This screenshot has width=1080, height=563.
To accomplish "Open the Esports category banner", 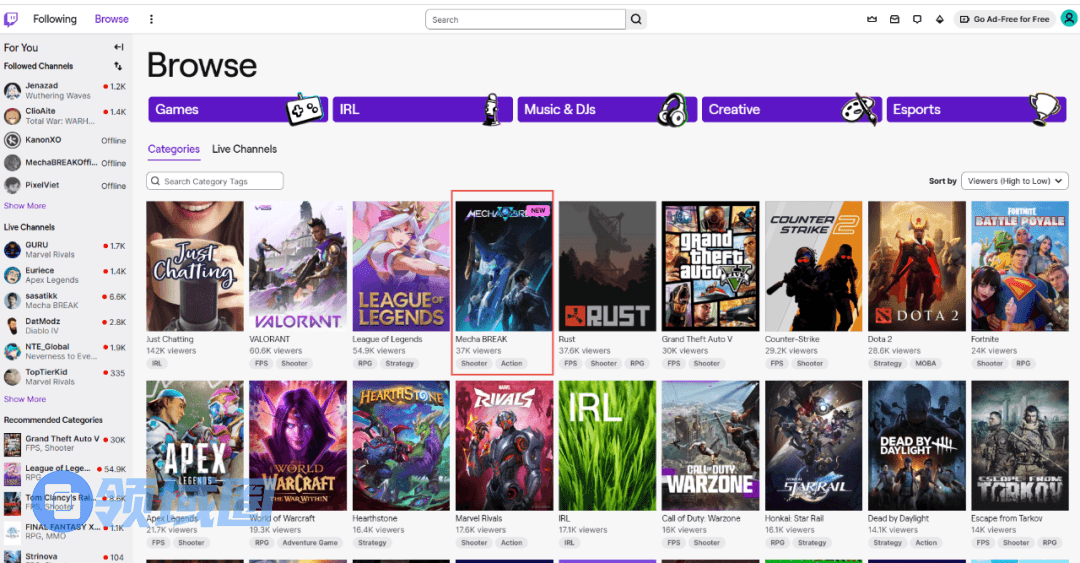I will (975, 110).
